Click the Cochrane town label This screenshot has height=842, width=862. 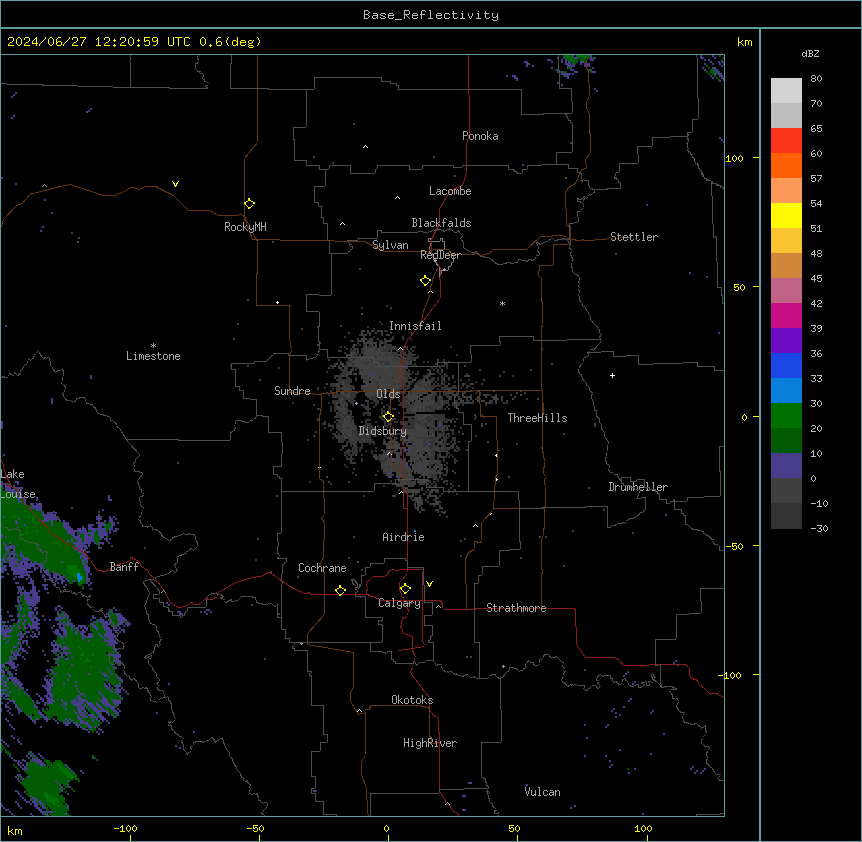(x=322, y=568)
